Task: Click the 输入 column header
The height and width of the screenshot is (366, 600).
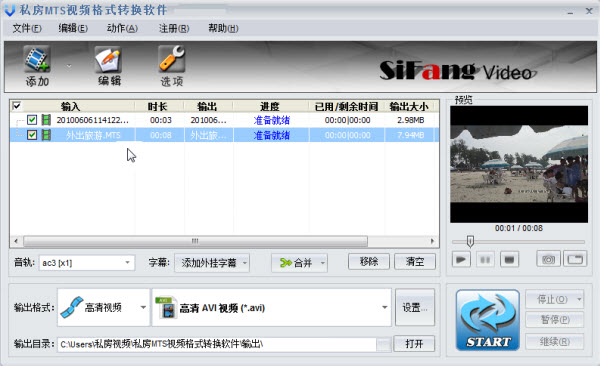Action: 70,106
